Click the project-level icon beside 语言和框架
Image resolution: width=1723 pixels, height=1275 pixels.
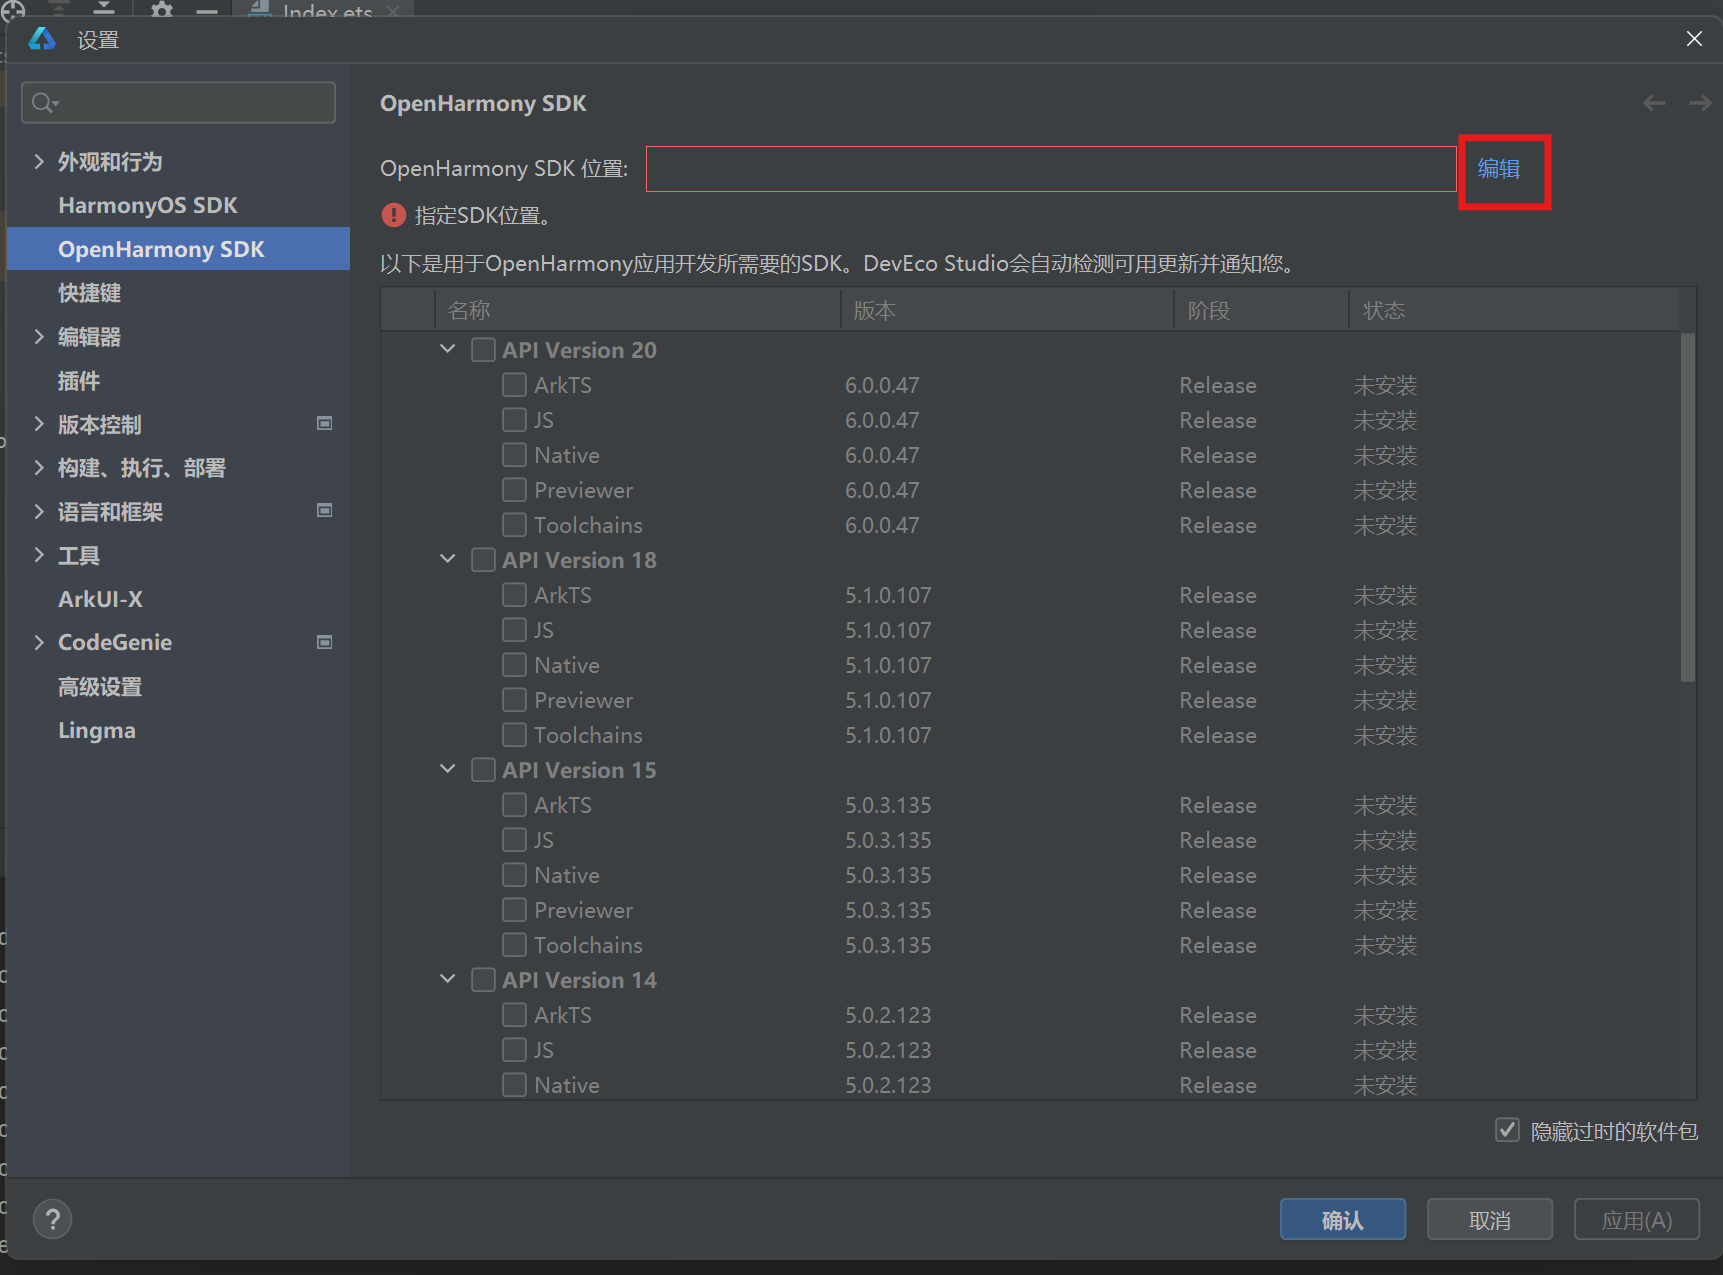tap(324, 511)
